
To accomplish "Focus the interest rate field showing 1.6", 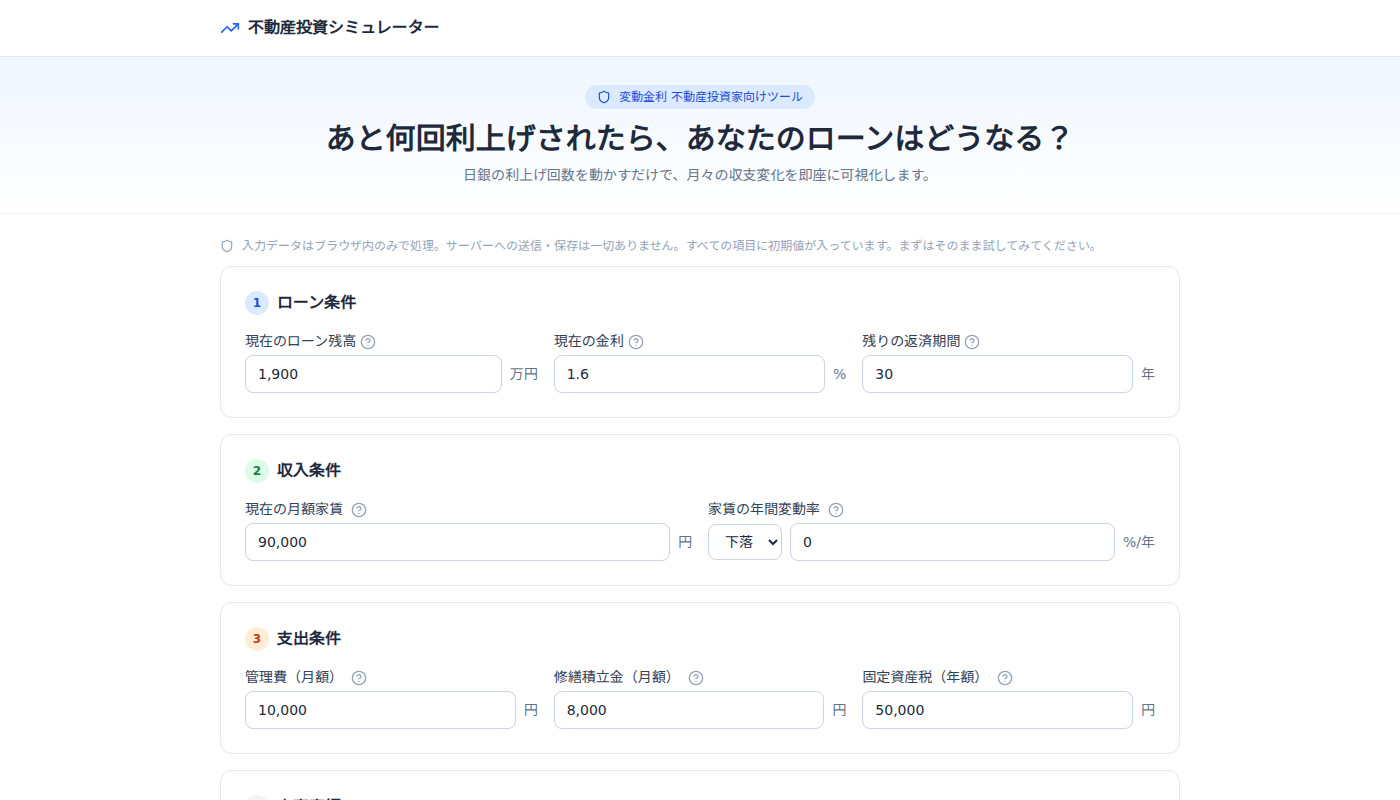I will click(689, 374).
